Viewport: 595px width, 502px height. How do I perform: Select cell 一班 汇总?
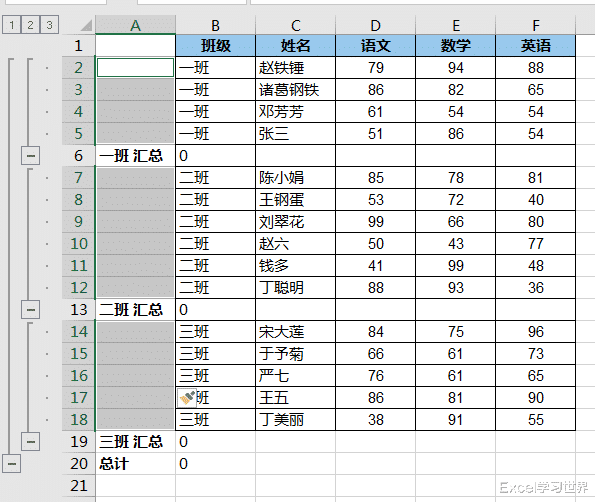point(135,156)
